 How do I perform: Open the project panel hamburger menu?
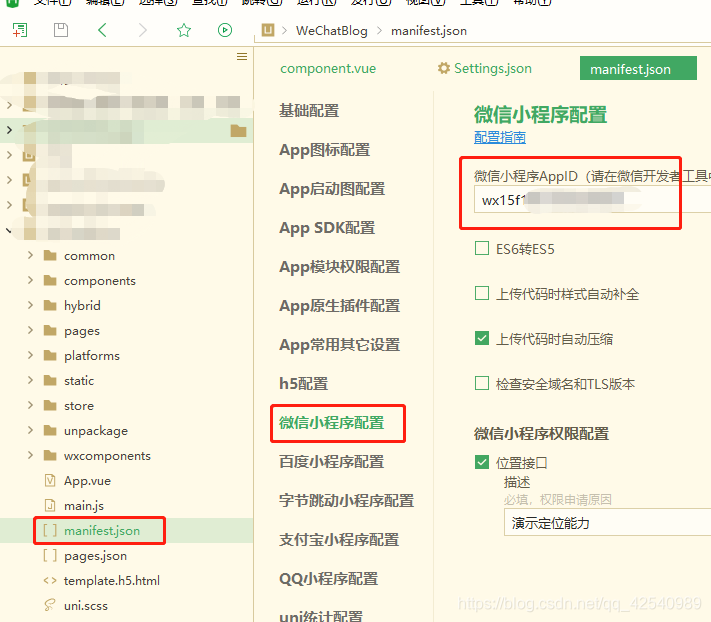pos(242,56)
